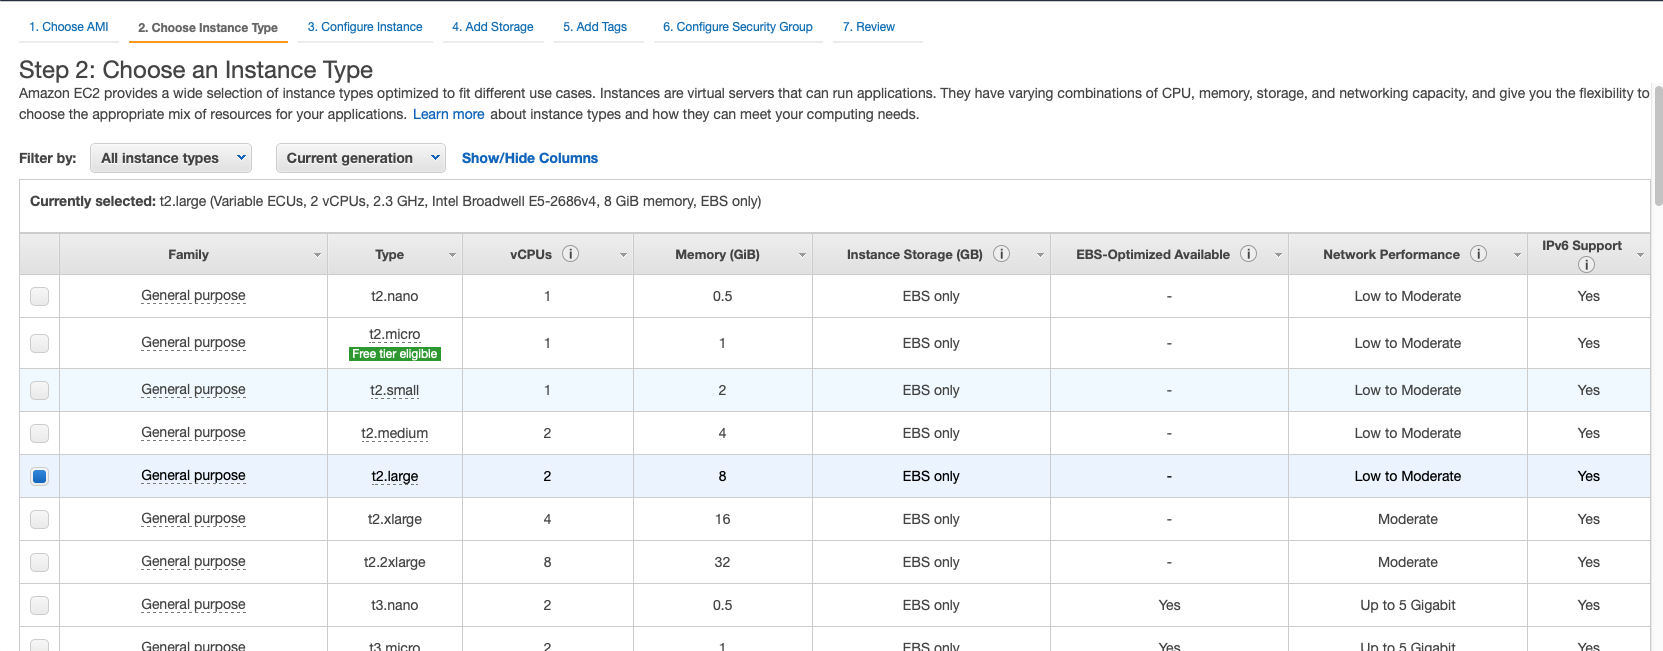Select the t2.micro instance checkbox
1663x651 pixels.
[39, 343]
